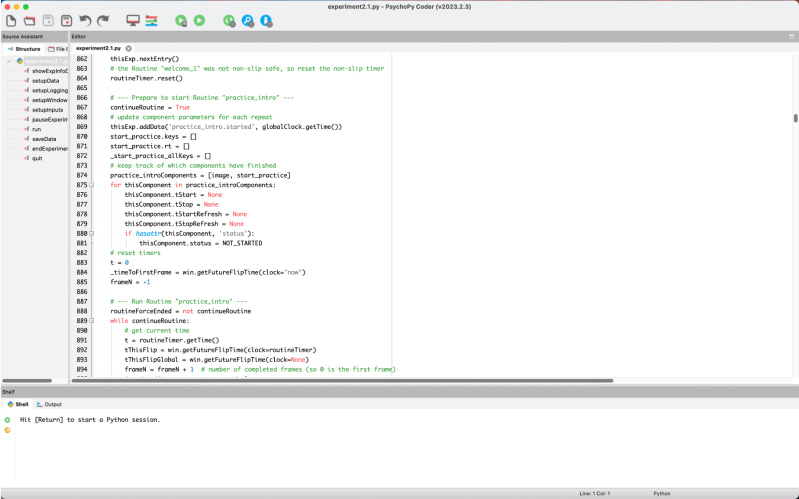The image size is (799, 499).
Task: Select saveData function in Structure tree
Action: coord(40,139)
